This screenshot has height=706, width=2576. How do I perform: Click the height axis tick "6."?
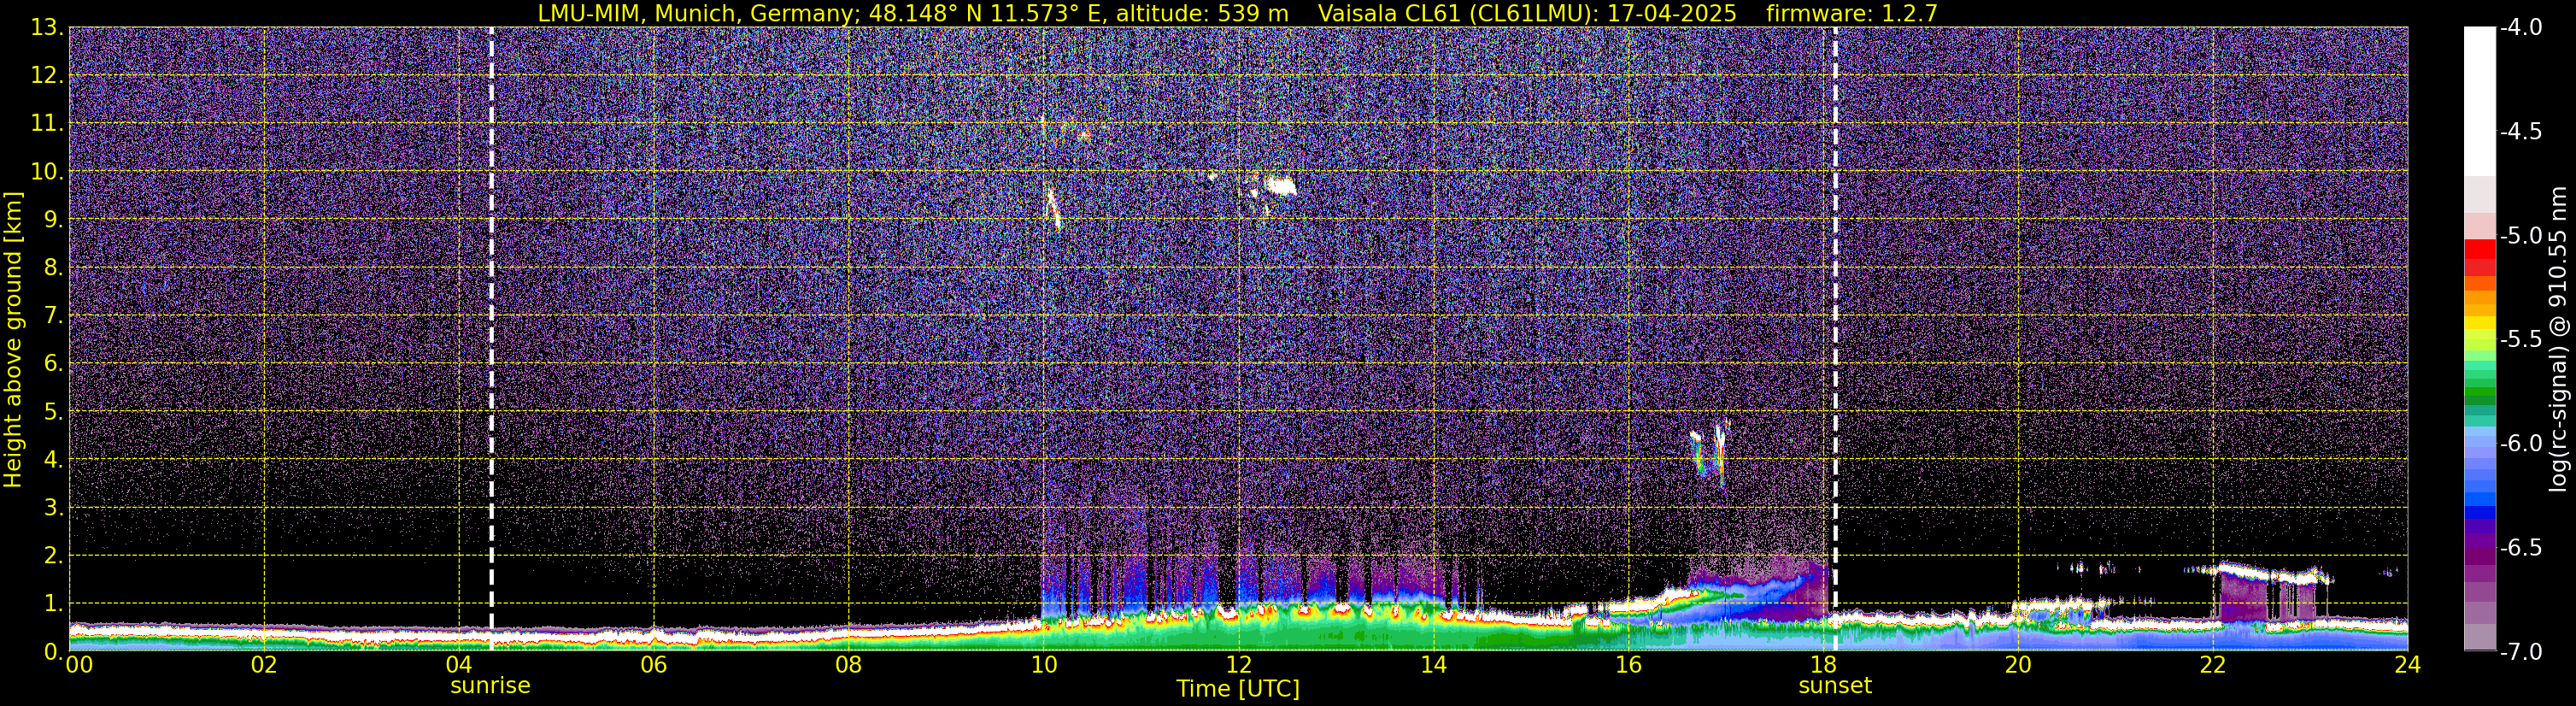point(53,363)
